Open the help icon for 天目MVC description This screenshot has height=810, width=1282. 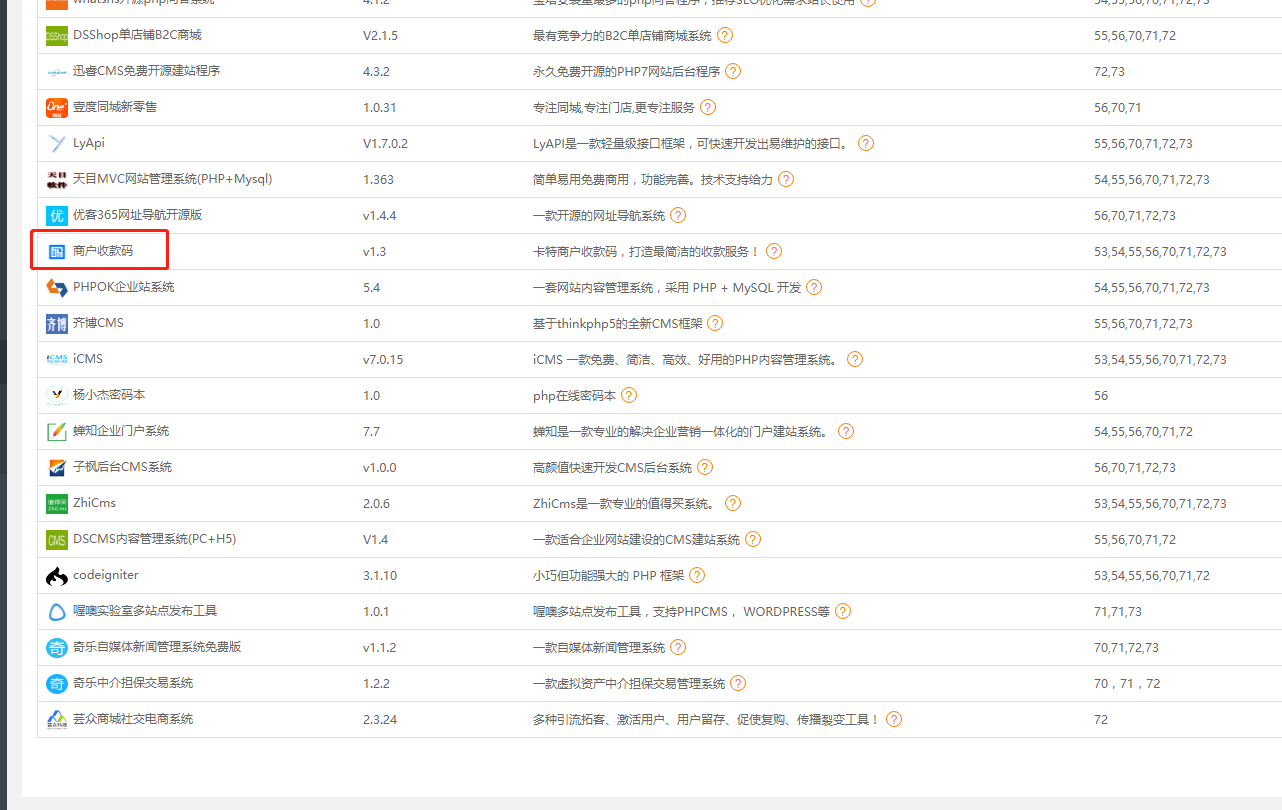[x=786, y=179]
